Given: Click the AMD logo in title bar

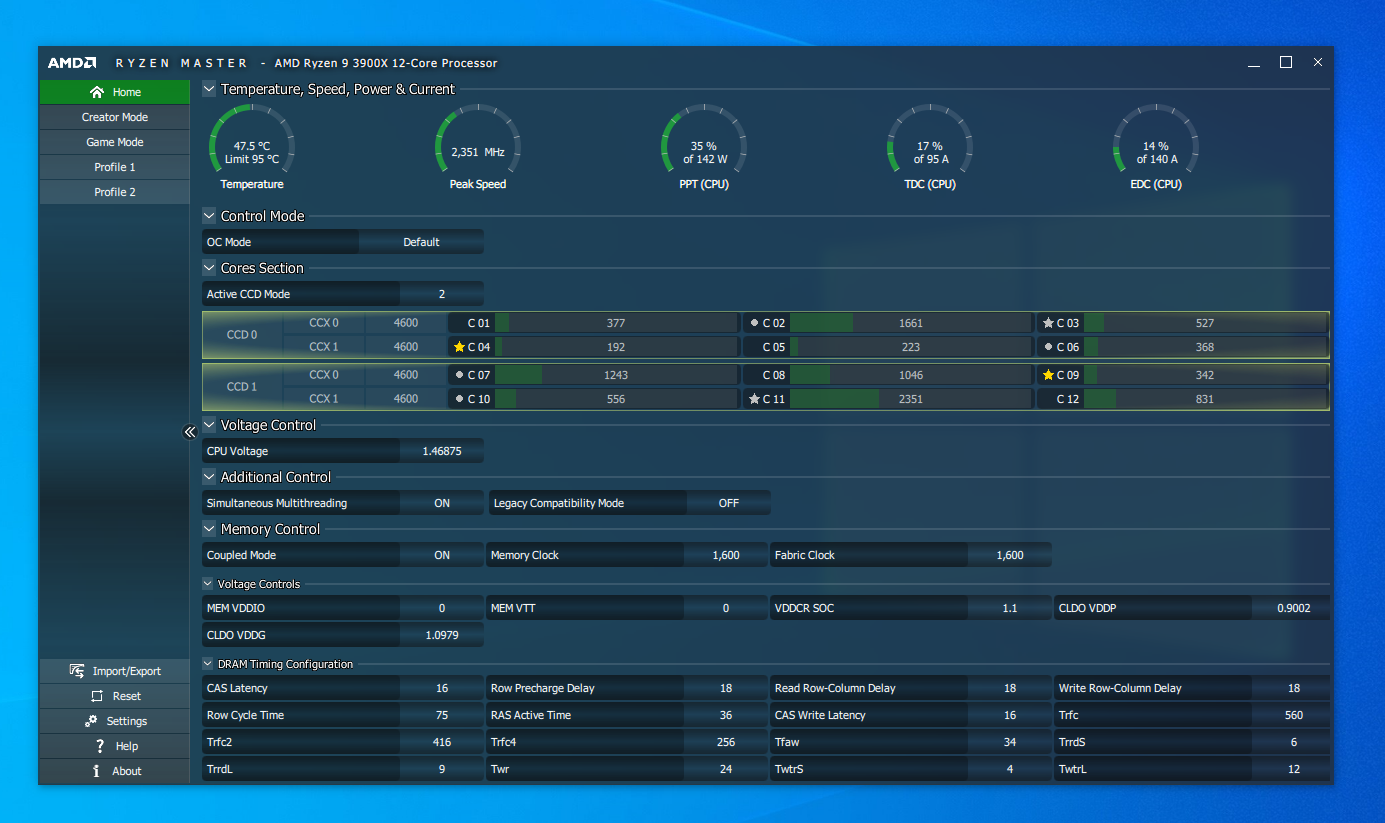Looking at the screenshot, I should (x=72, y=63).
